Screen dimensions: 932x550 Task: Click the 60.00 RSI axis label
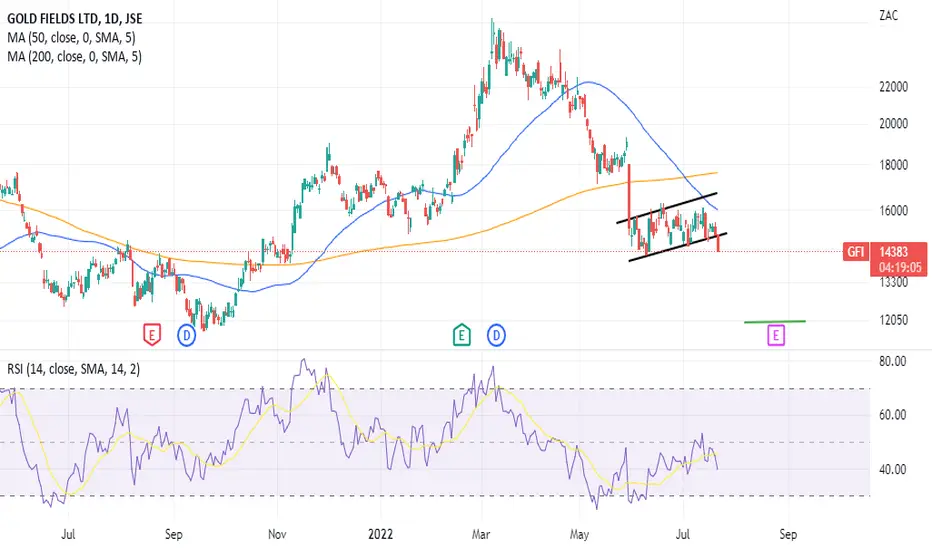(x=892, y=414)
